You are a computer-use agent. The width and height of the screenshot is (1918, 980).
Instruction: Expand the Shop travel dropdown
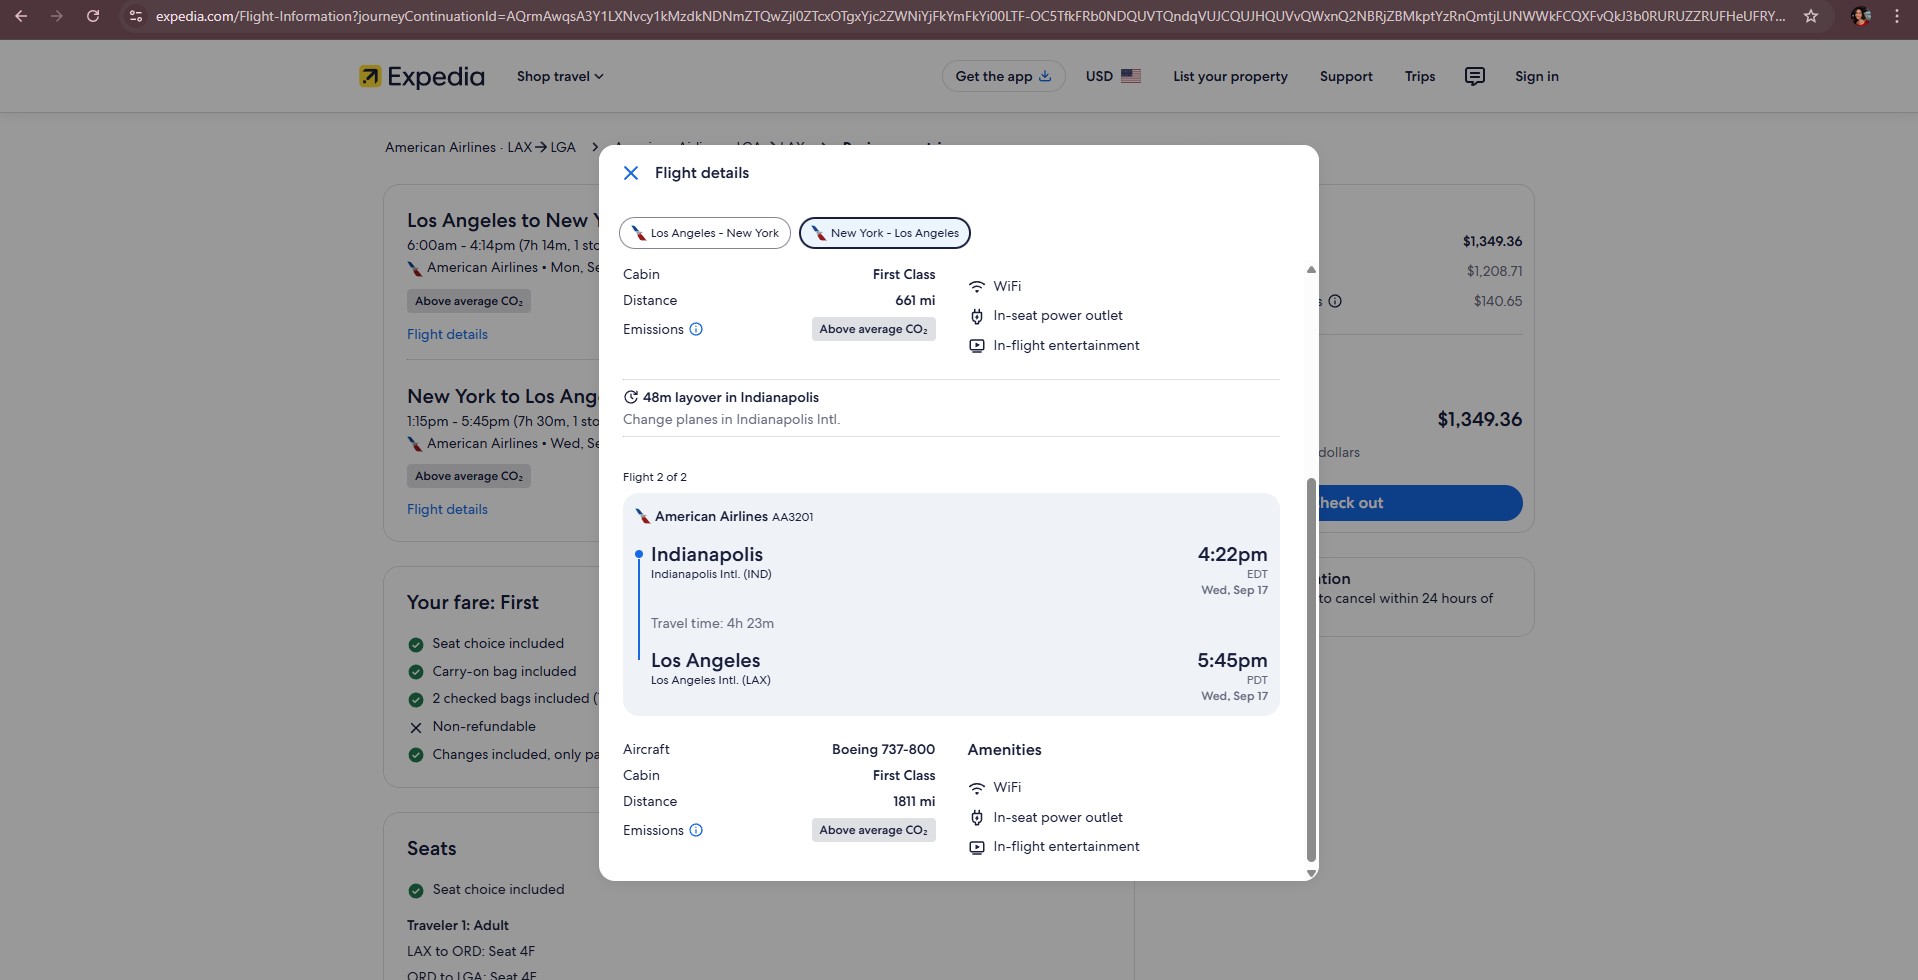point(560,76)
